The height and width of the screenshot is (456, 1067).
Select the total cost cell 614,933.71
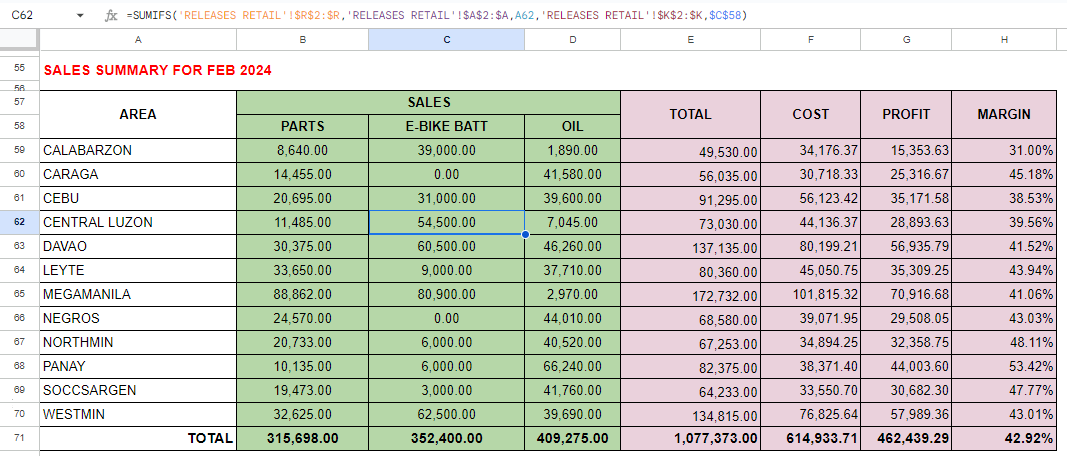point(810,438)
